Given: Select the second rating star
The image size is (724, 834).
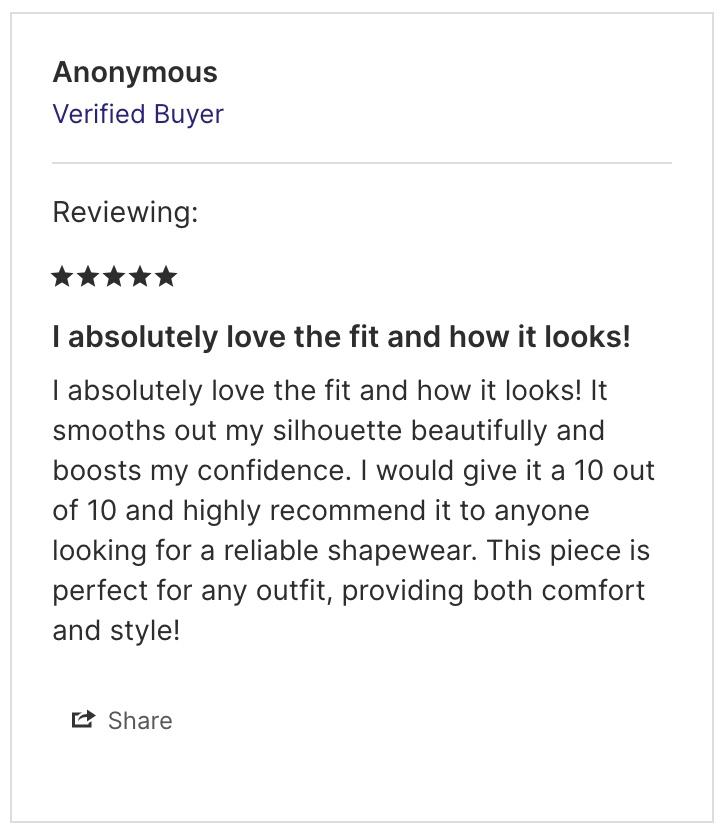Looking at the screenshot, I should click(88, 276).
